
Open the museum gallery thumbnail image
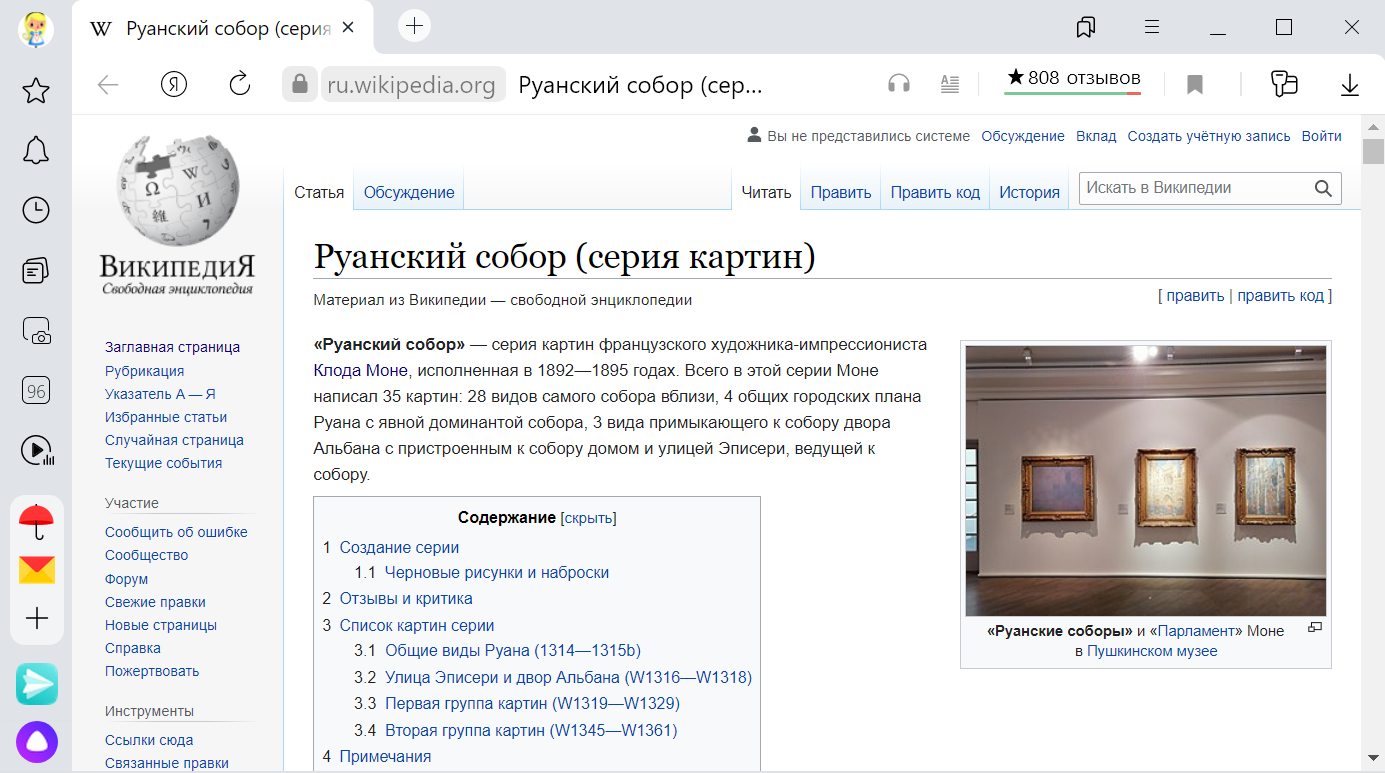pos(1146,481)
